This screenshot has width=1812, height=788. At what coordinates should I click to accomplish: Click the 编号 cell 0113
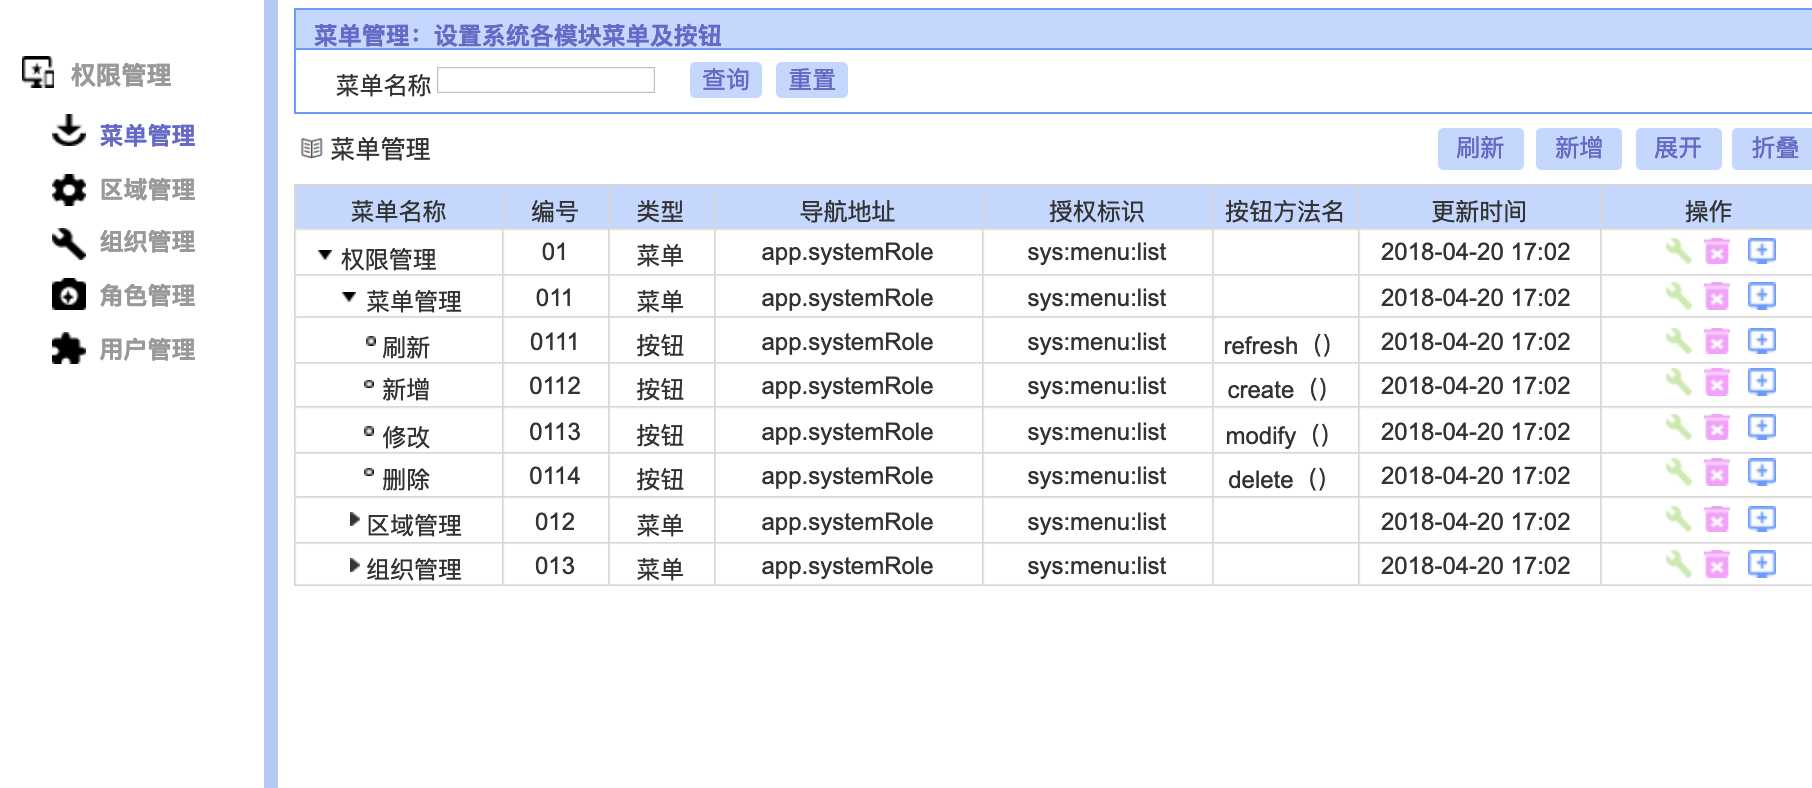[555, 432]
